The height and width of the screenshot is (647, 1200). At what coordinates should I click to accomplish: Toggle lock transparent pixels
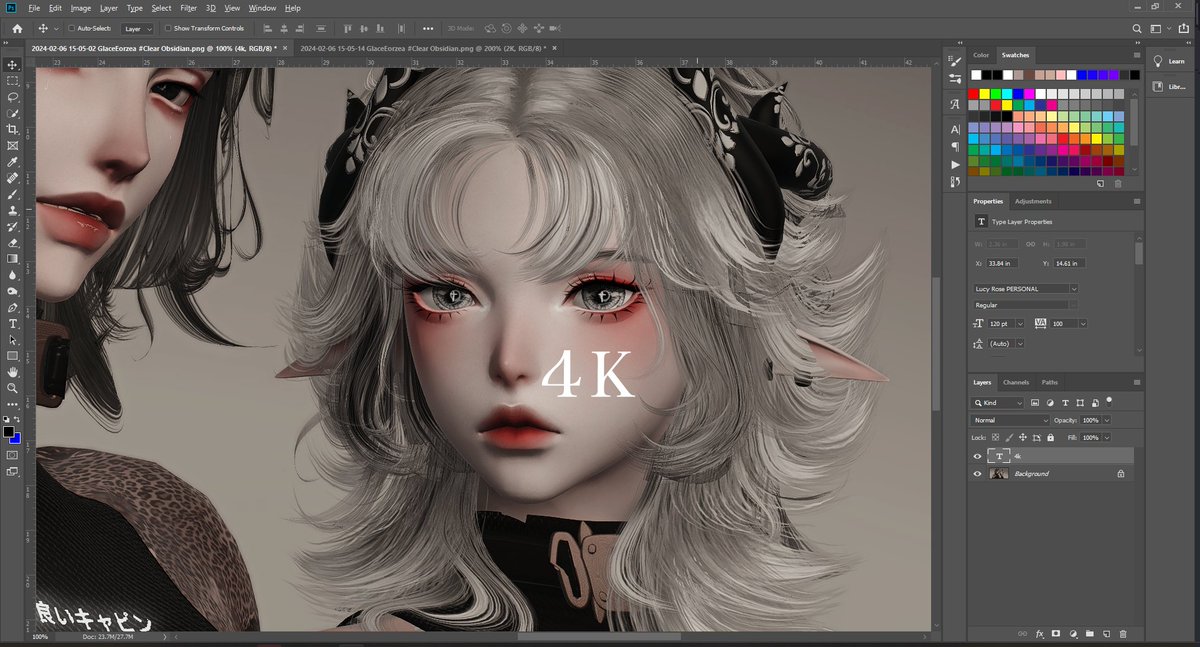click(x=997, y=438)
